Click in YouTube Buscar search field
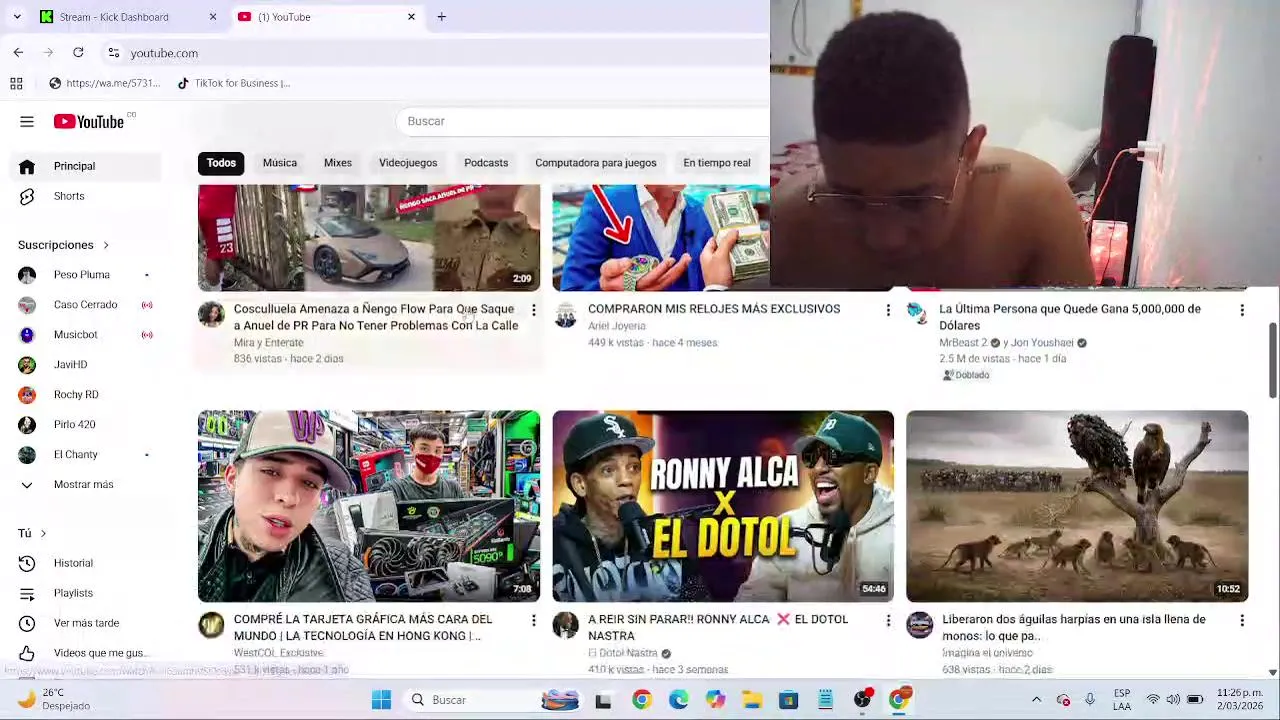Screen dimensions: 1280x720 coord(583,121)
